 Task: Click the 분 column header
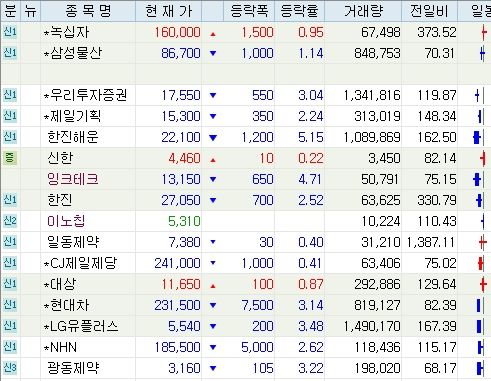click(x=10, y=11)
